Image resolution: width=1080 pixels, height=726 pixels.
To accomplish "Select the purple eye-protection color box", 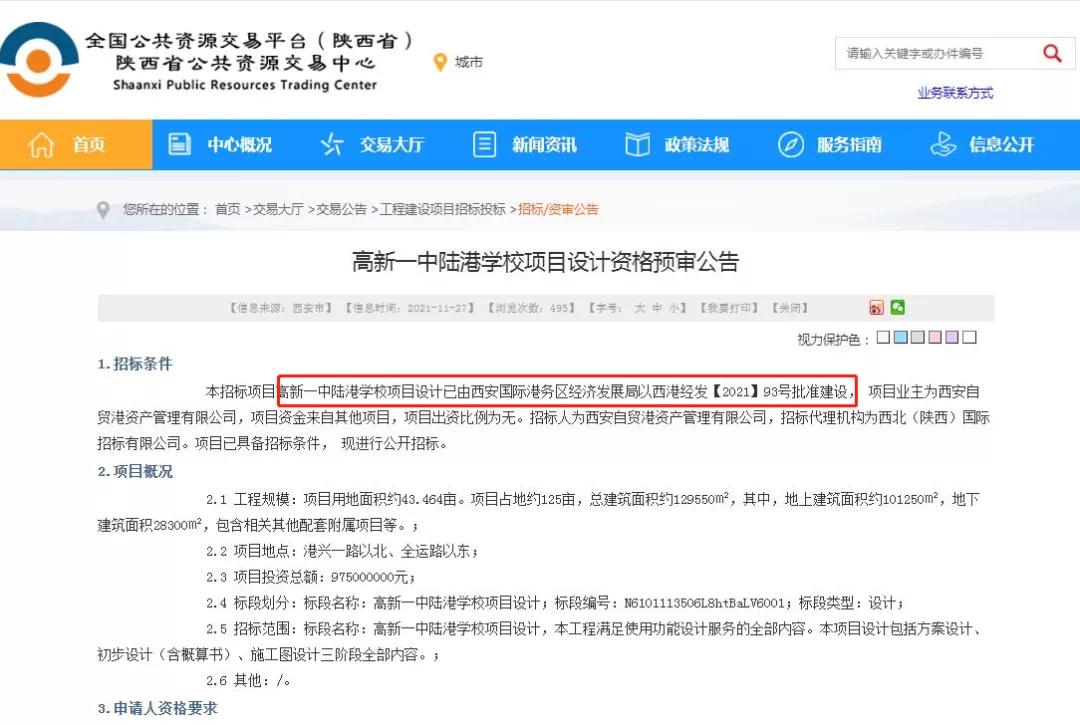I will point(952,337).
